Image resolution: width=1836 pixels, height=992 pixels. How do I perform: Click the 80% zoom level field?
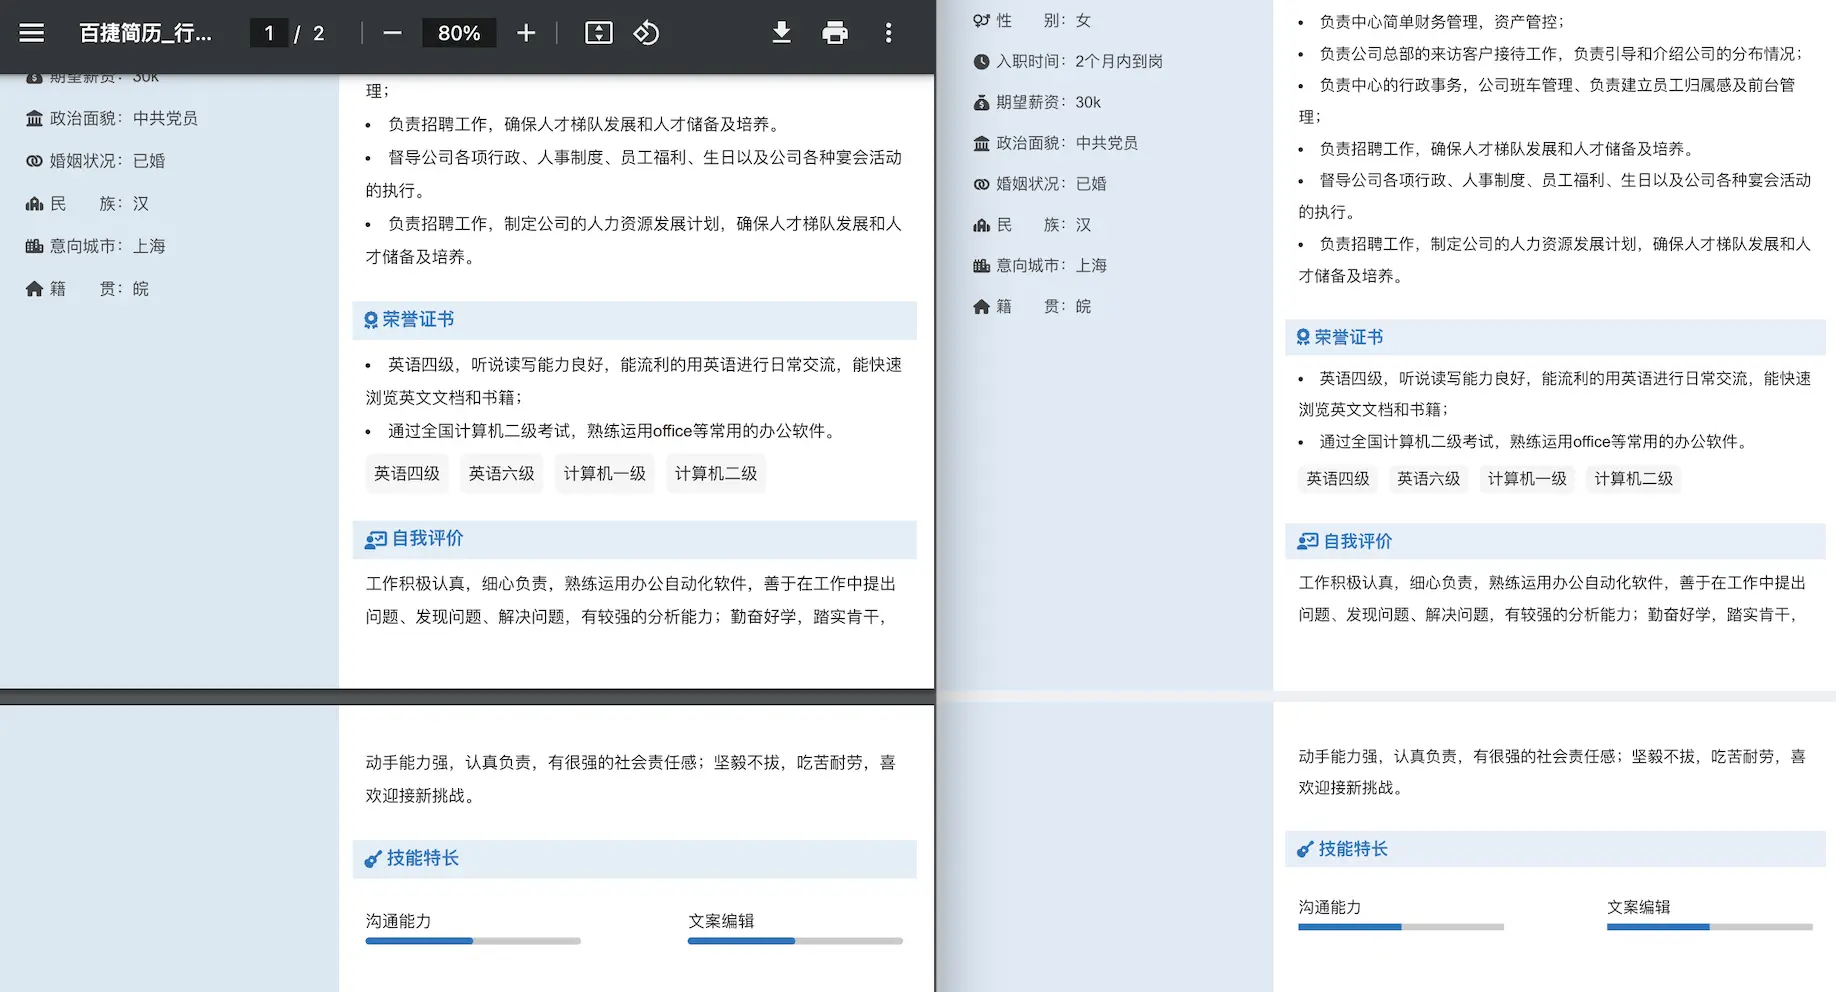[459, 33]
